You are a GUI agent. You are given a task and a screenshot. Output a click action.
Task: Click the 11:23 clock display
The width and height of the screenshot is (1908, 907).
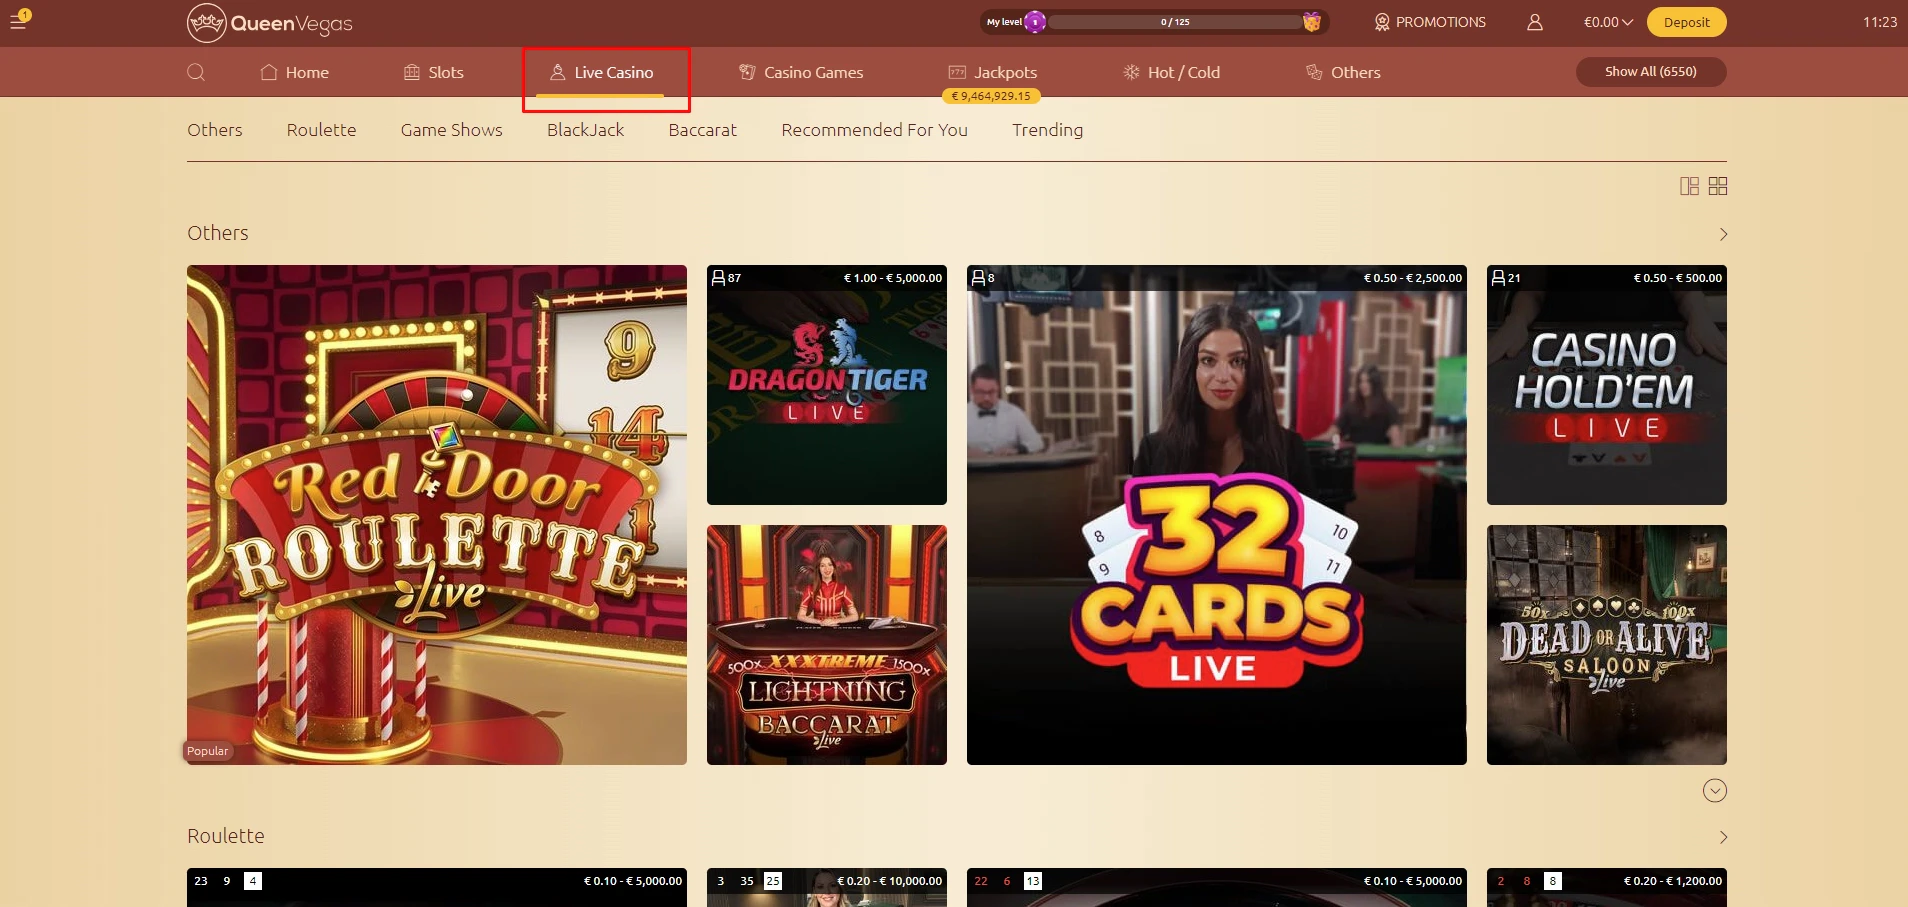tap(1880, 22)
